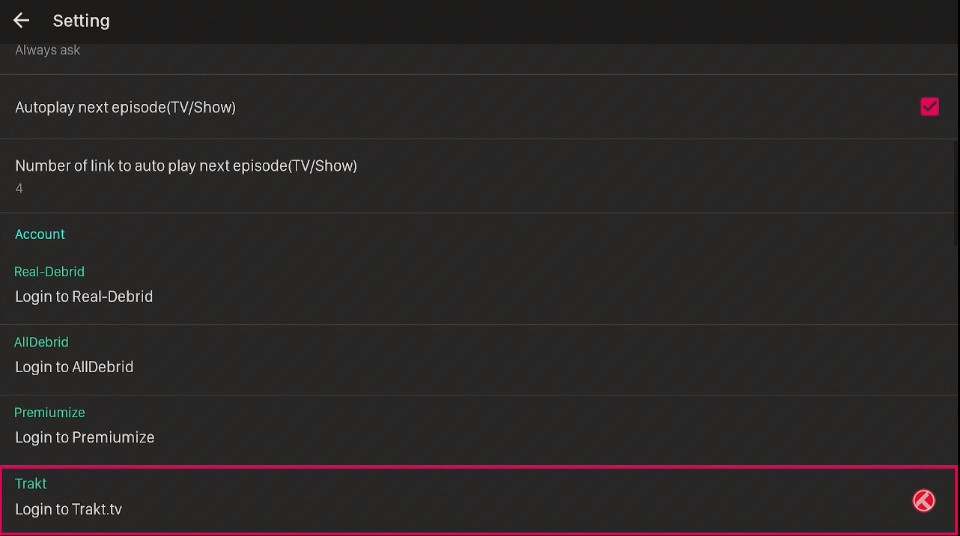This screenshot has height=536, width=960.
Task: Select the Real-Debrid heading
Action: coord(50,271)
